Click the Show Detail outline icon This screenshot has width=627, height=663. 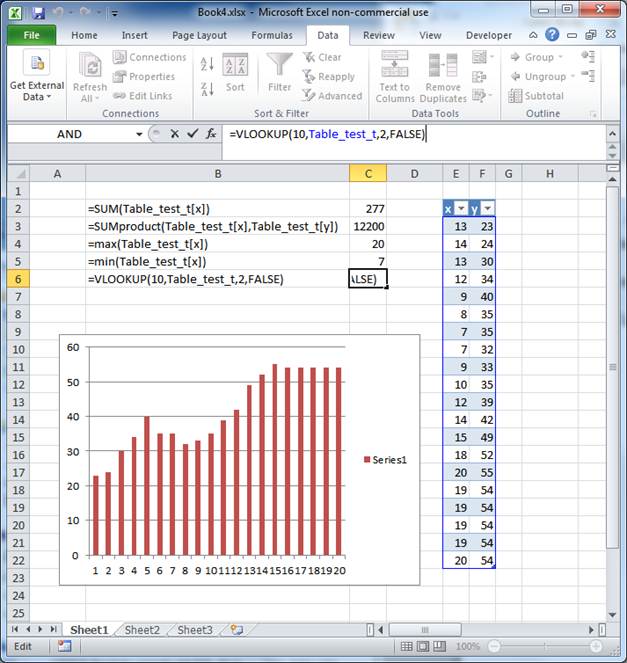(588, 56)
